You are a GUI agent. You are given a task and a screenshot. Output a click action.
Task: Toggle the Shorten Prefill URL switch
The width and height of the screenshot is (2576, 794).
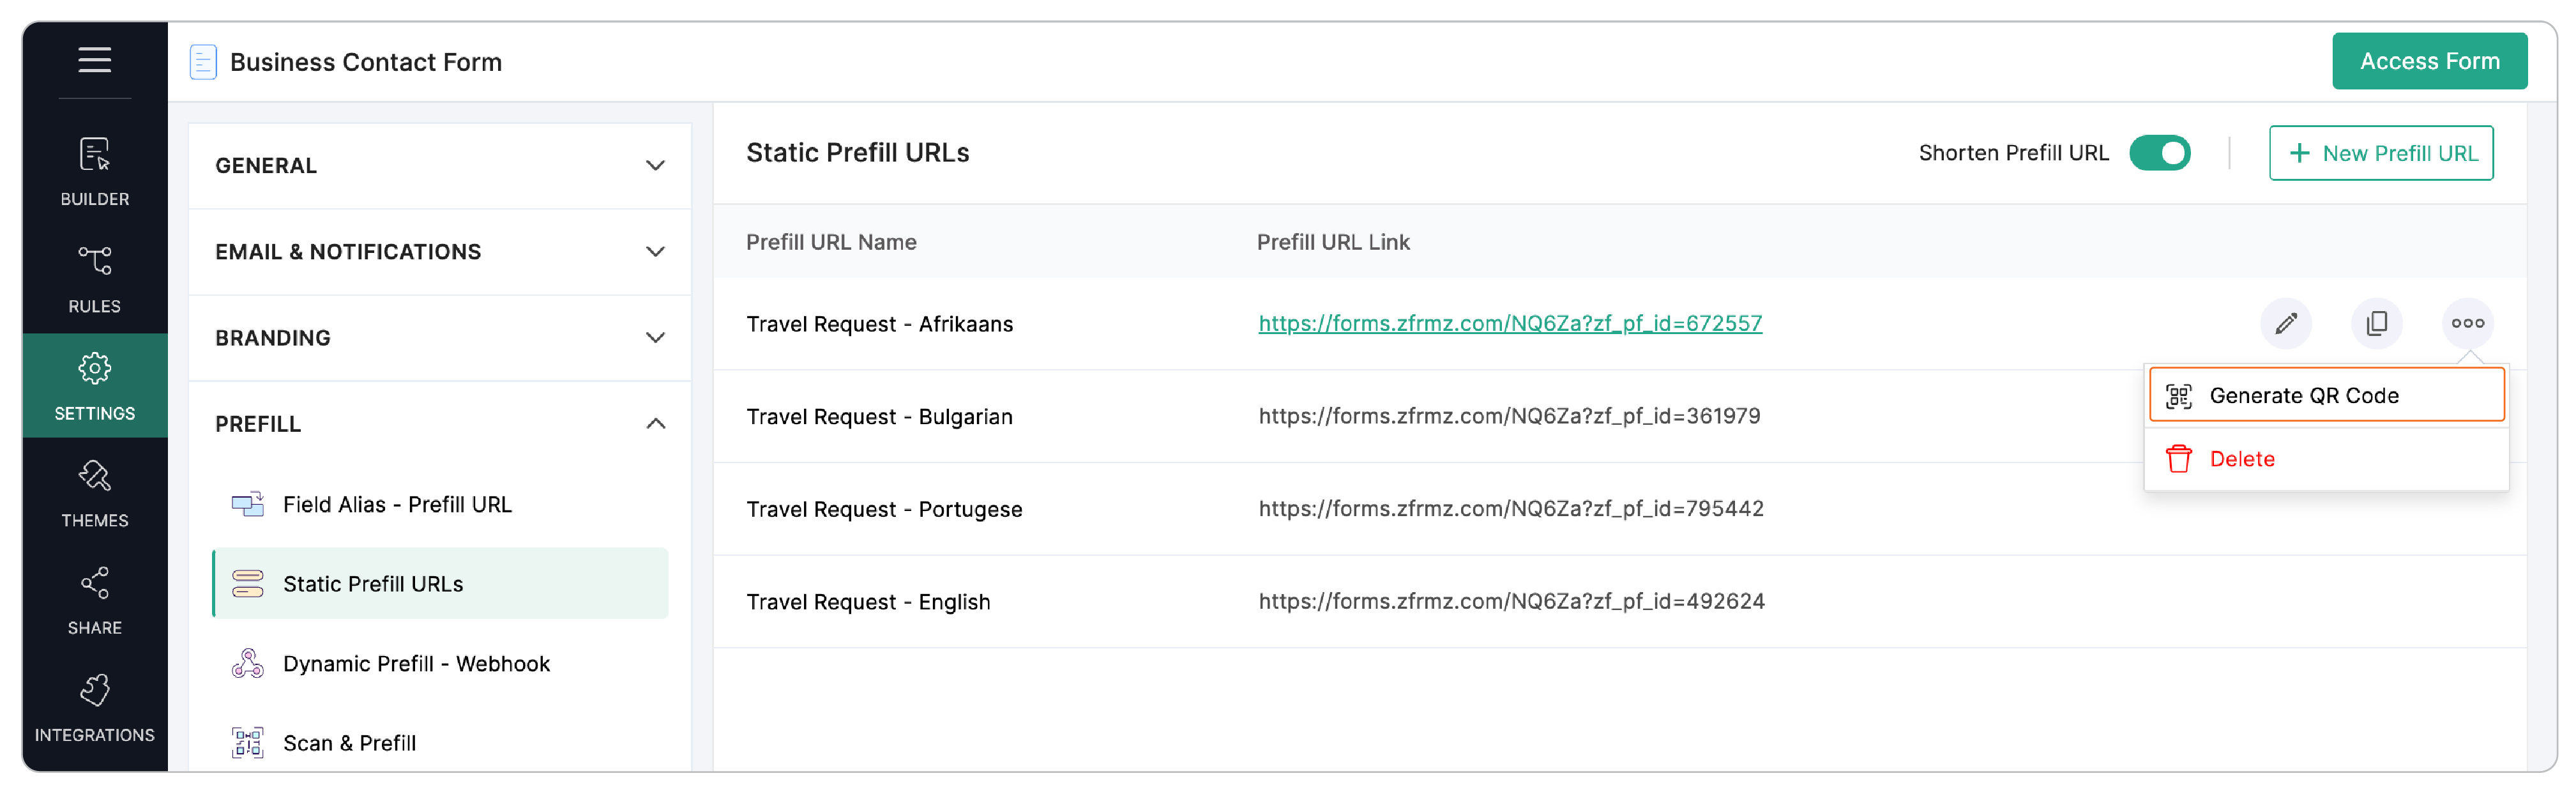click(2159, 153)
